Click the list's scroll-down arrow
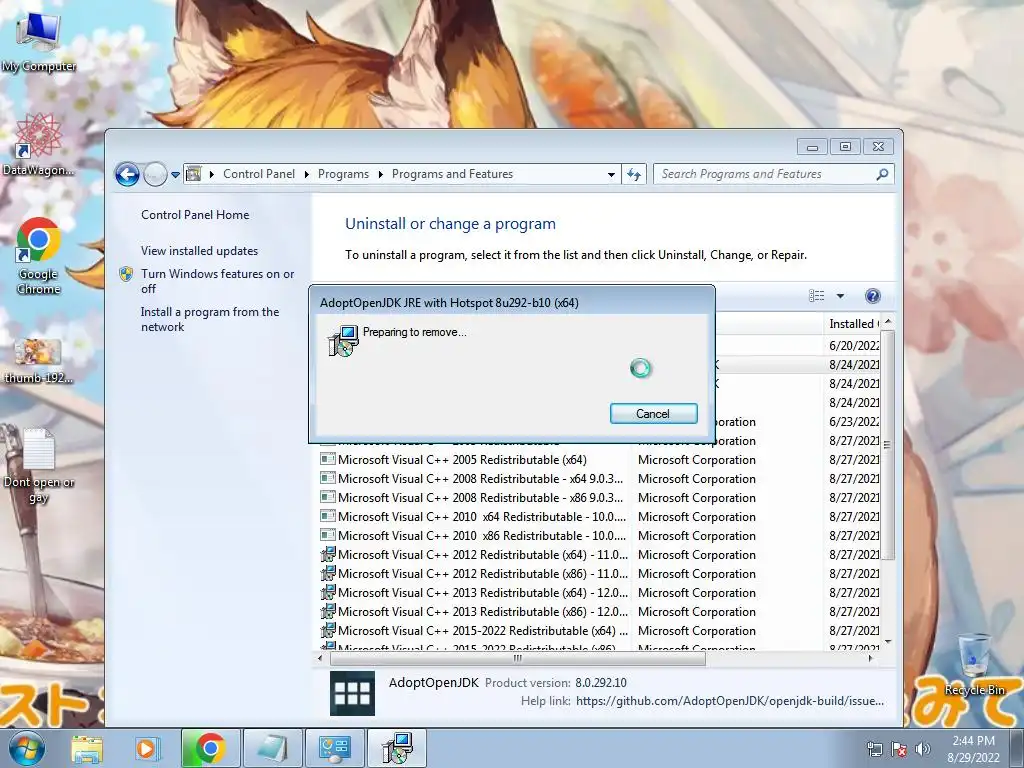The height and width of the screenshot is (768, 1024). (x=888, y=642)
